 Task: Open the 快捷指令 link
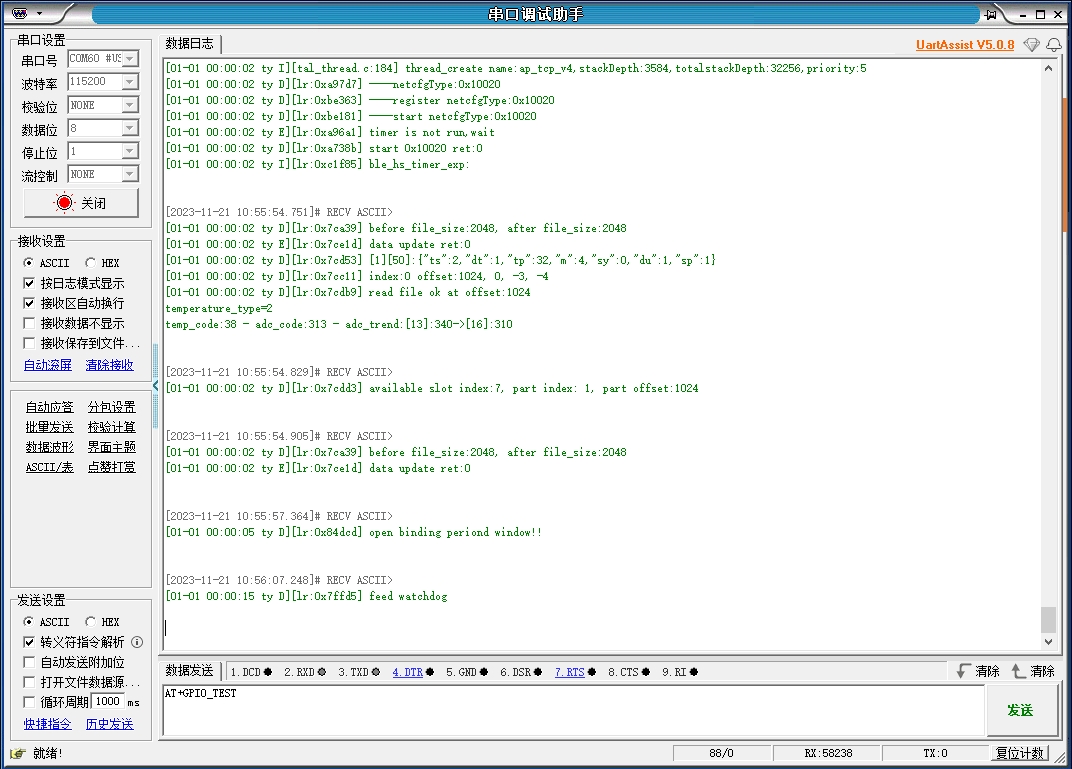tap(47, 724)
